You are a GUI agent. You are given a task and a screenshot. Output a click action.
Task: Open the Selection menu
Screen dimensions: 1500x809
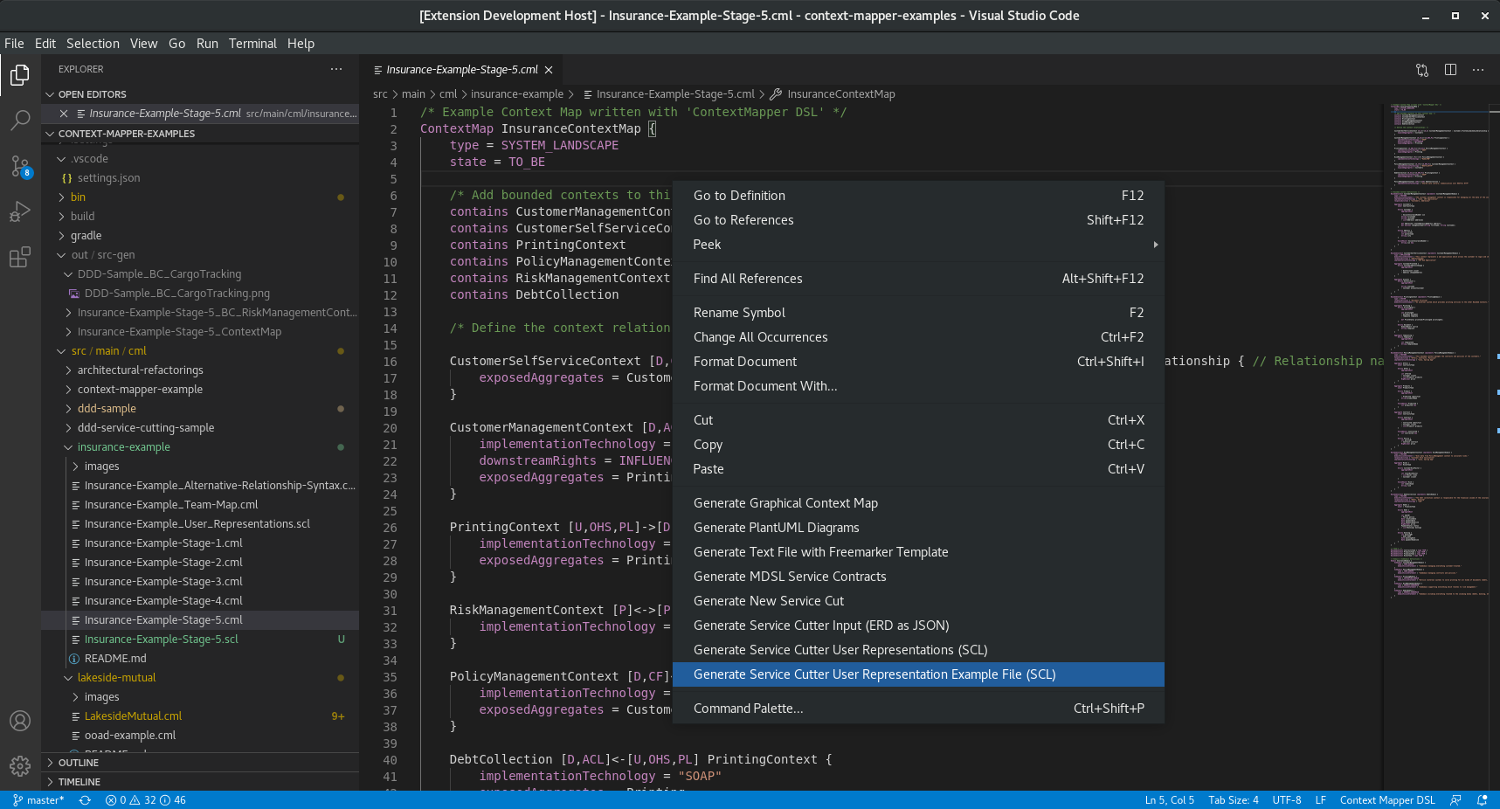93,43
